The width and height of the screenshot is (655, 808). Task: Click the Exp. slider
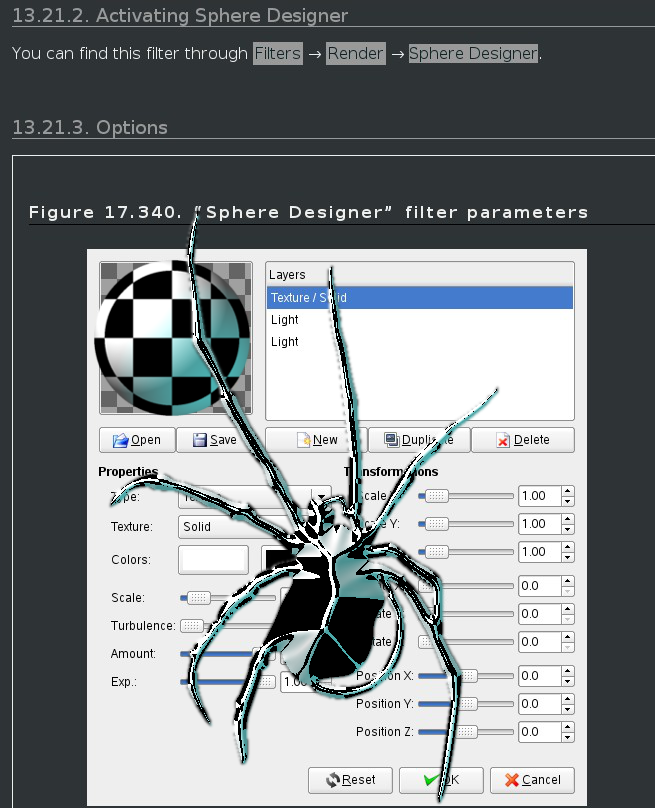pyautogui.click(x=228, y=682)
